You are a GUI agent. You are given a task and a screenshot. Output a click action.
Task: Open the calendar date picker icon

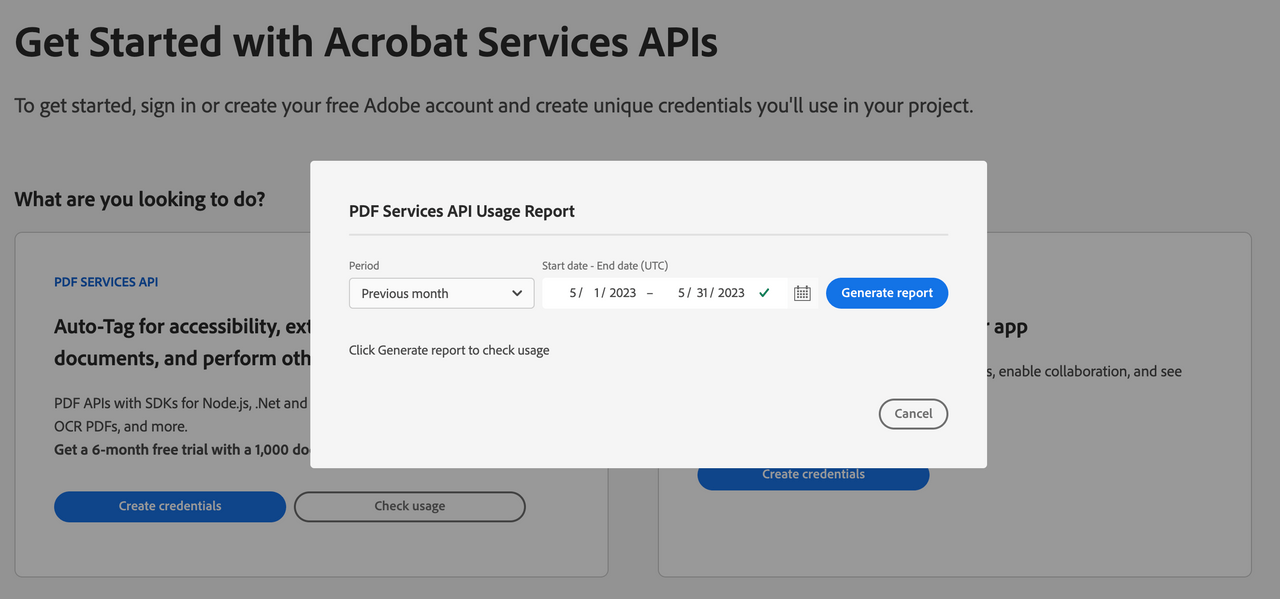click(802, 293)
